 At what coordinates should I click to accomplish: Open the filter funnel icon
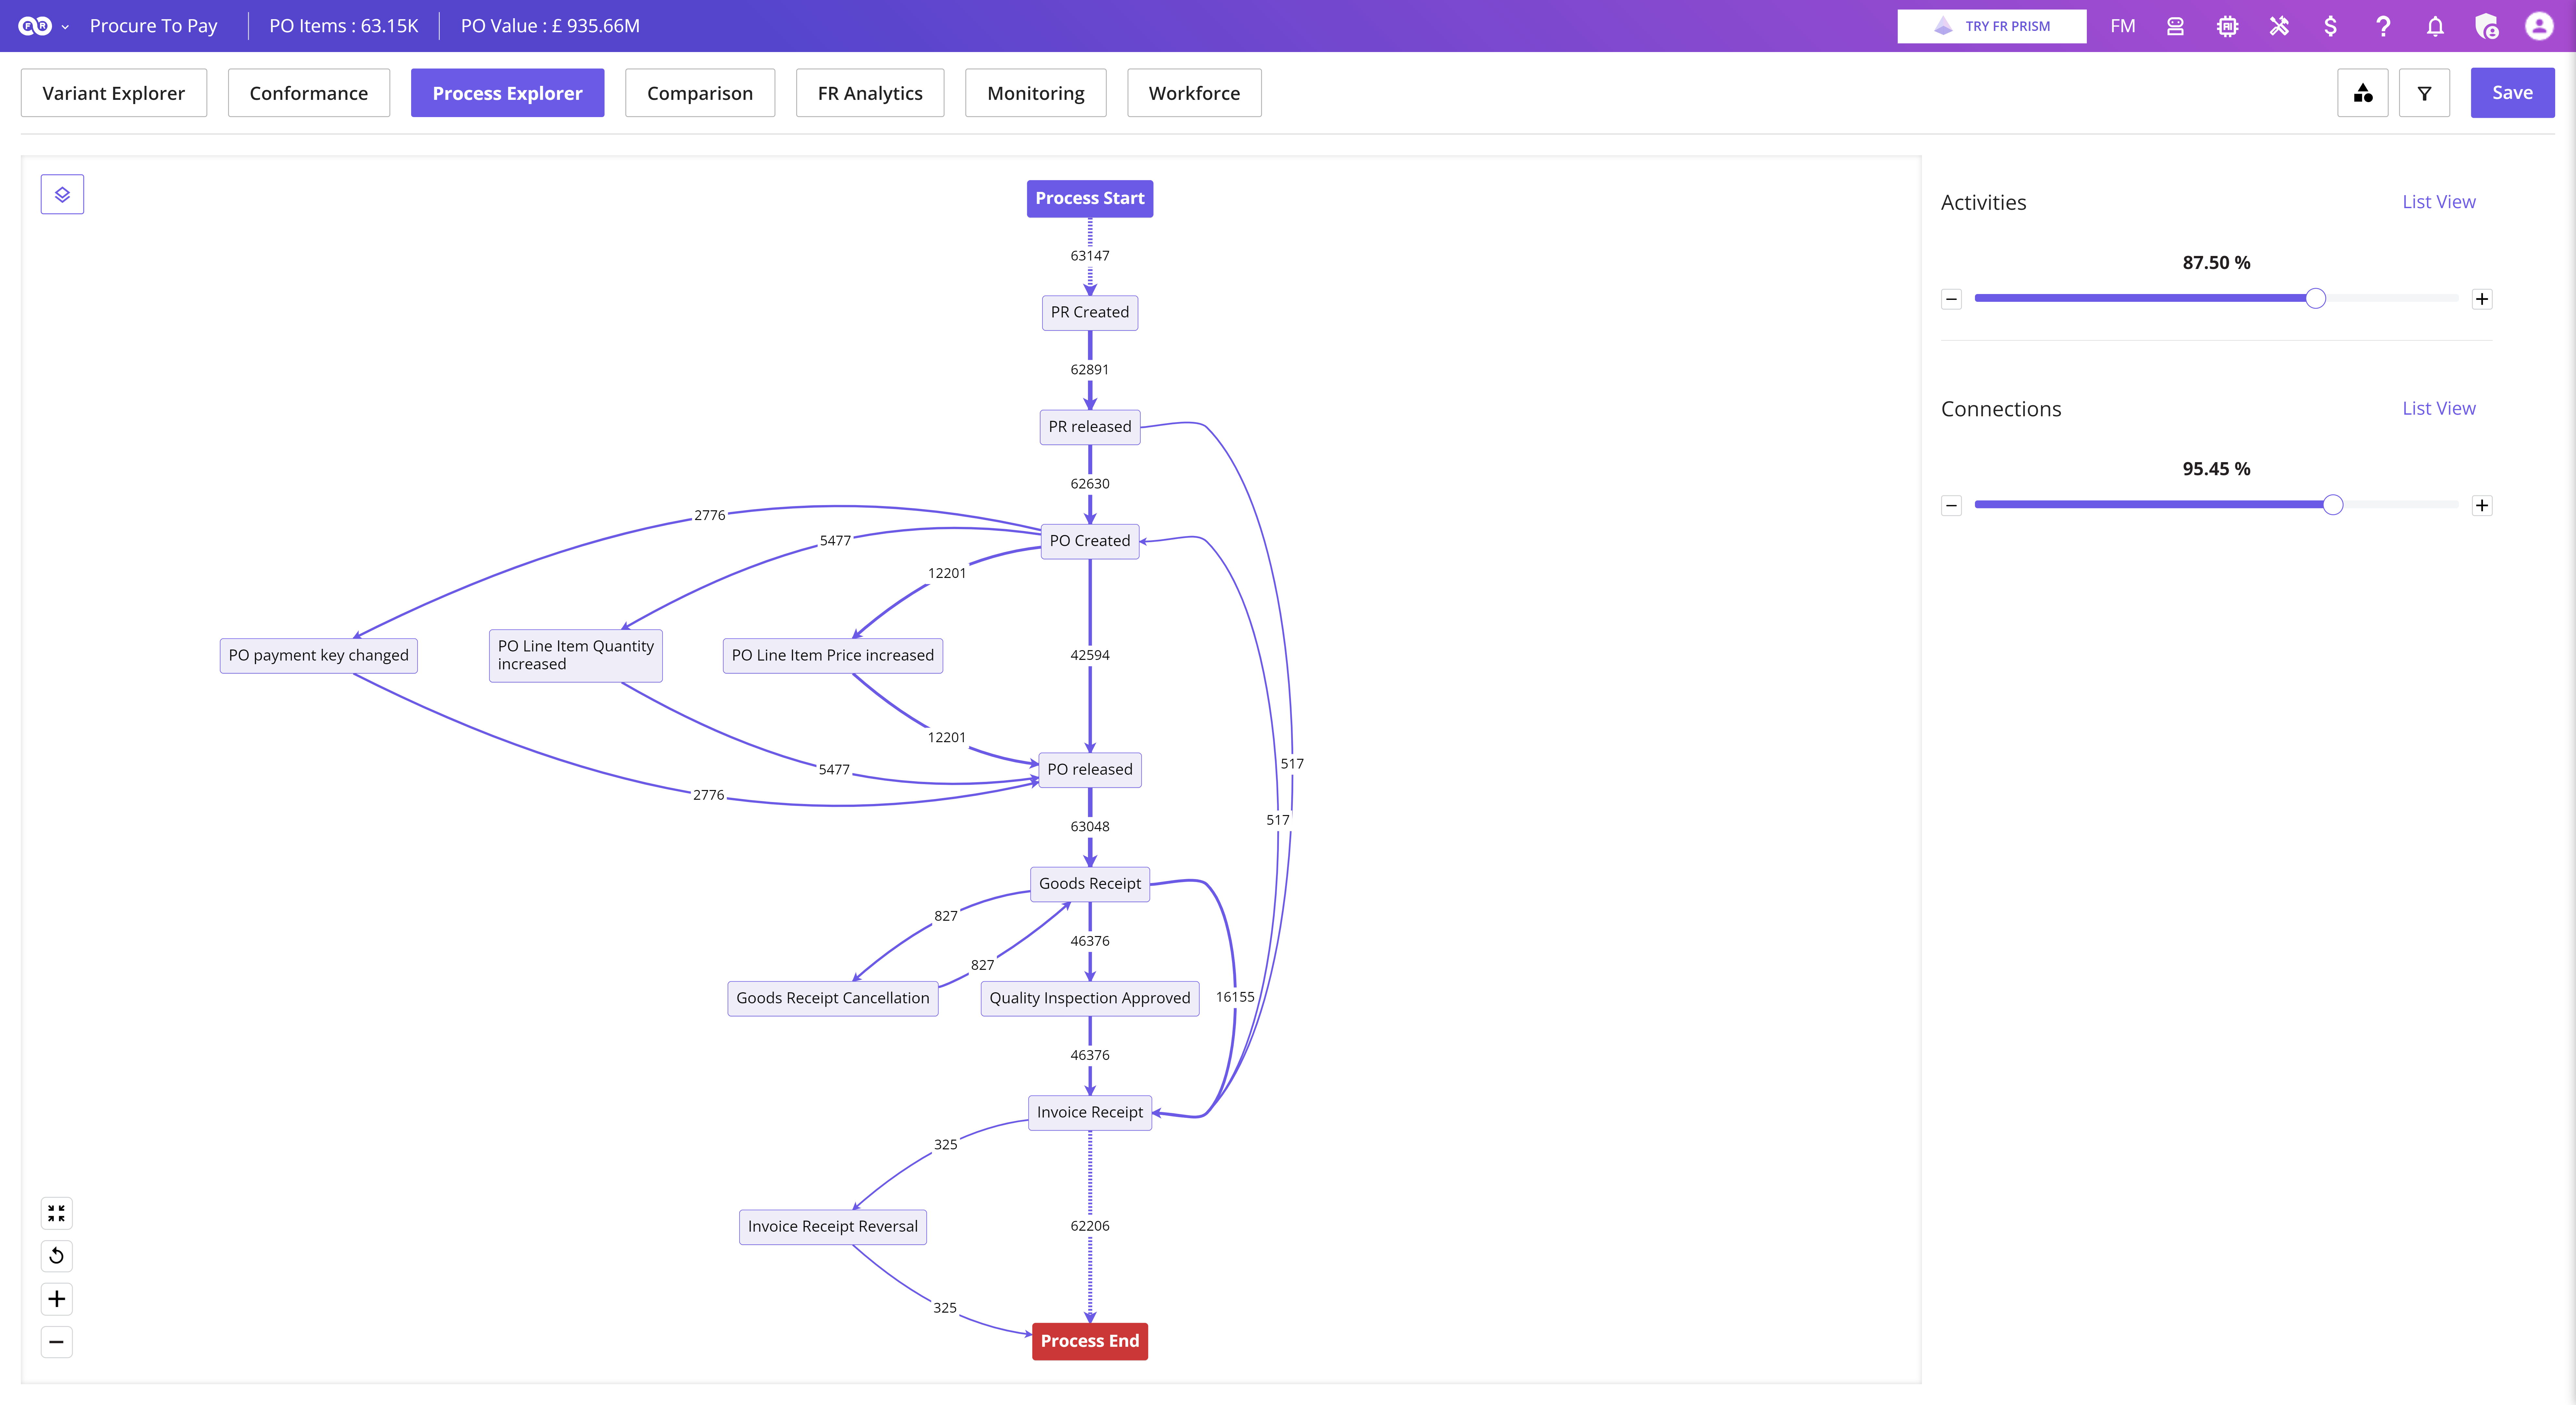tap(2424, 93)
